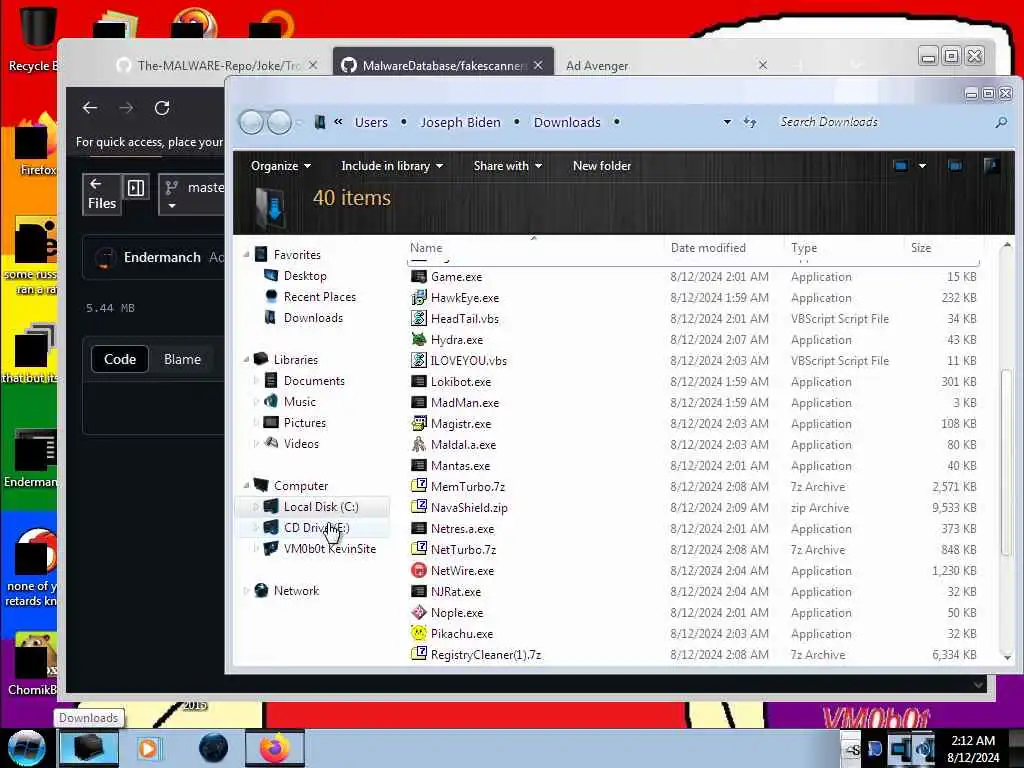The width and height of the screenshot is (1024, 768).
Task: Click Downloads breadcrumb
Action: pos(567,122)
